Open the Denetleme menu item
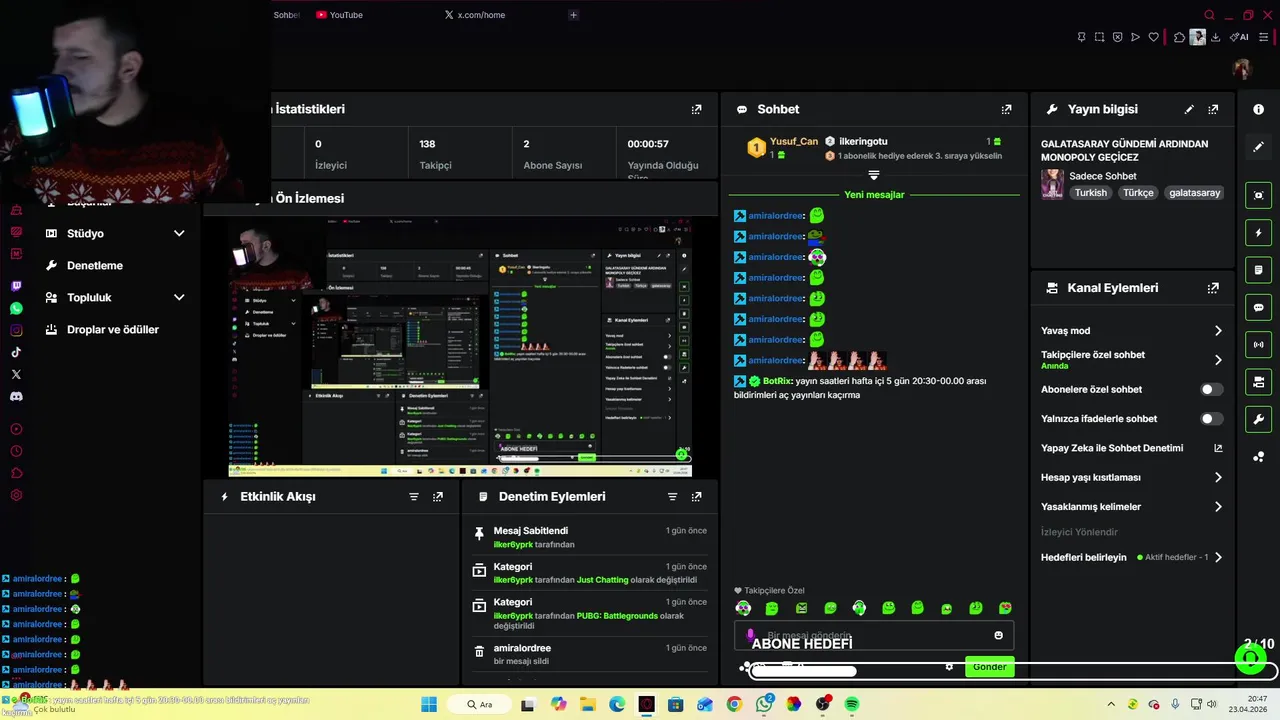Viewport: 1280px width, 720px height. pyautogui.click(x=95, y=265)
